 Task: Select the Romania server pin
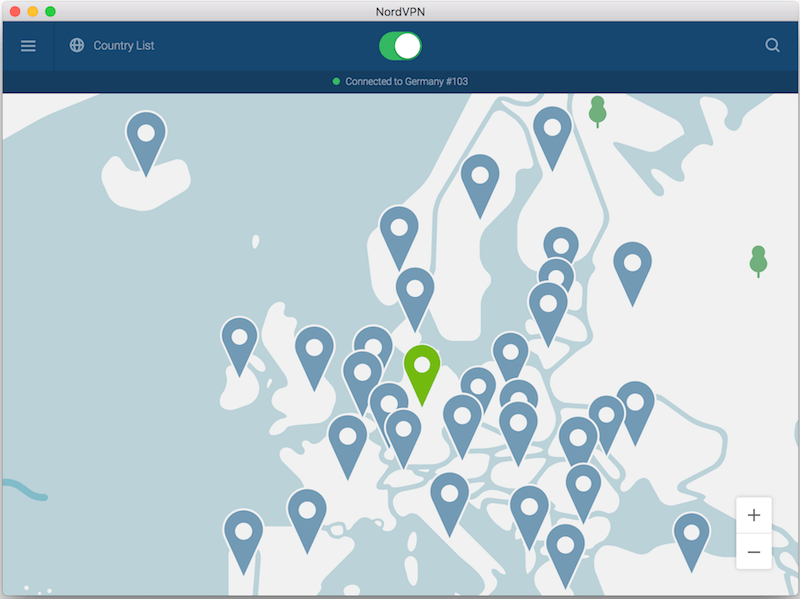(x=578, y=438)
